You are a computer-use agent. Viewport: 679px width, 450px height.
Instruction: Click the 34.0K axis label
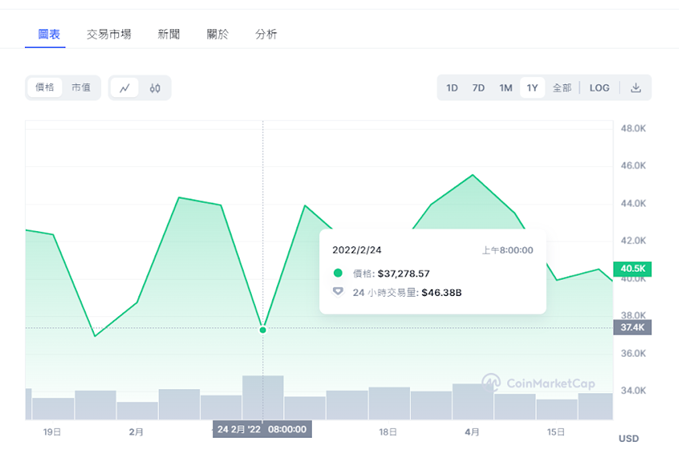(x=633, y=391)
